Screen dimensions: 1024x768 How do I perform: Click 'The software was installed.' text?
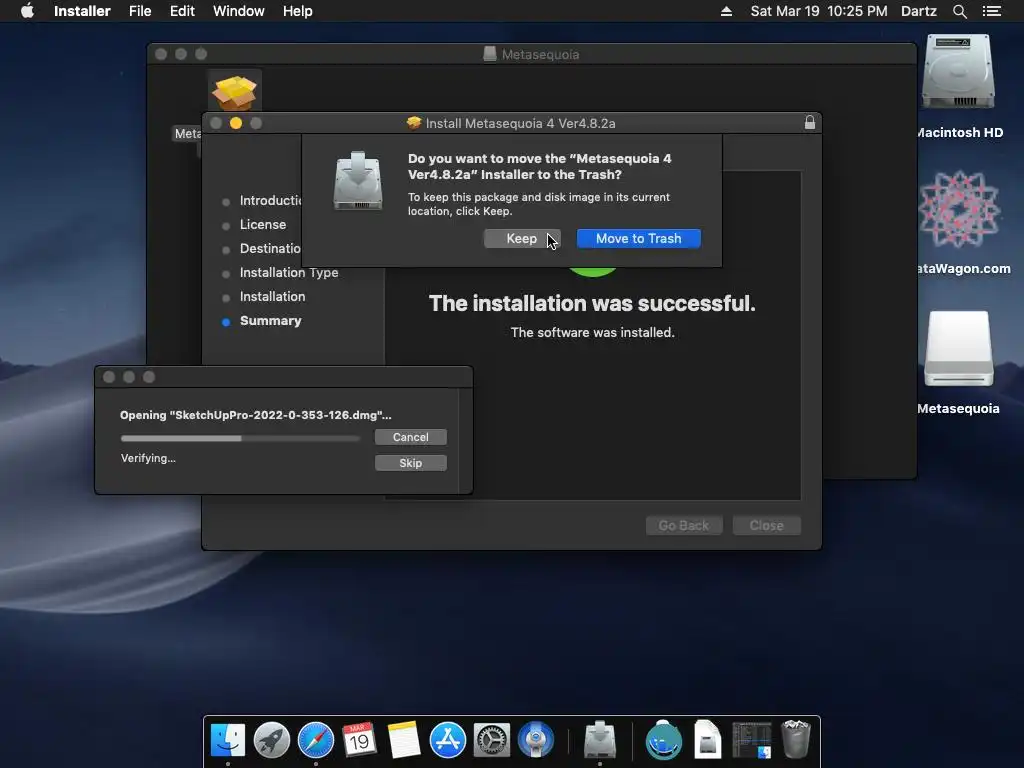tap(592, 332)
